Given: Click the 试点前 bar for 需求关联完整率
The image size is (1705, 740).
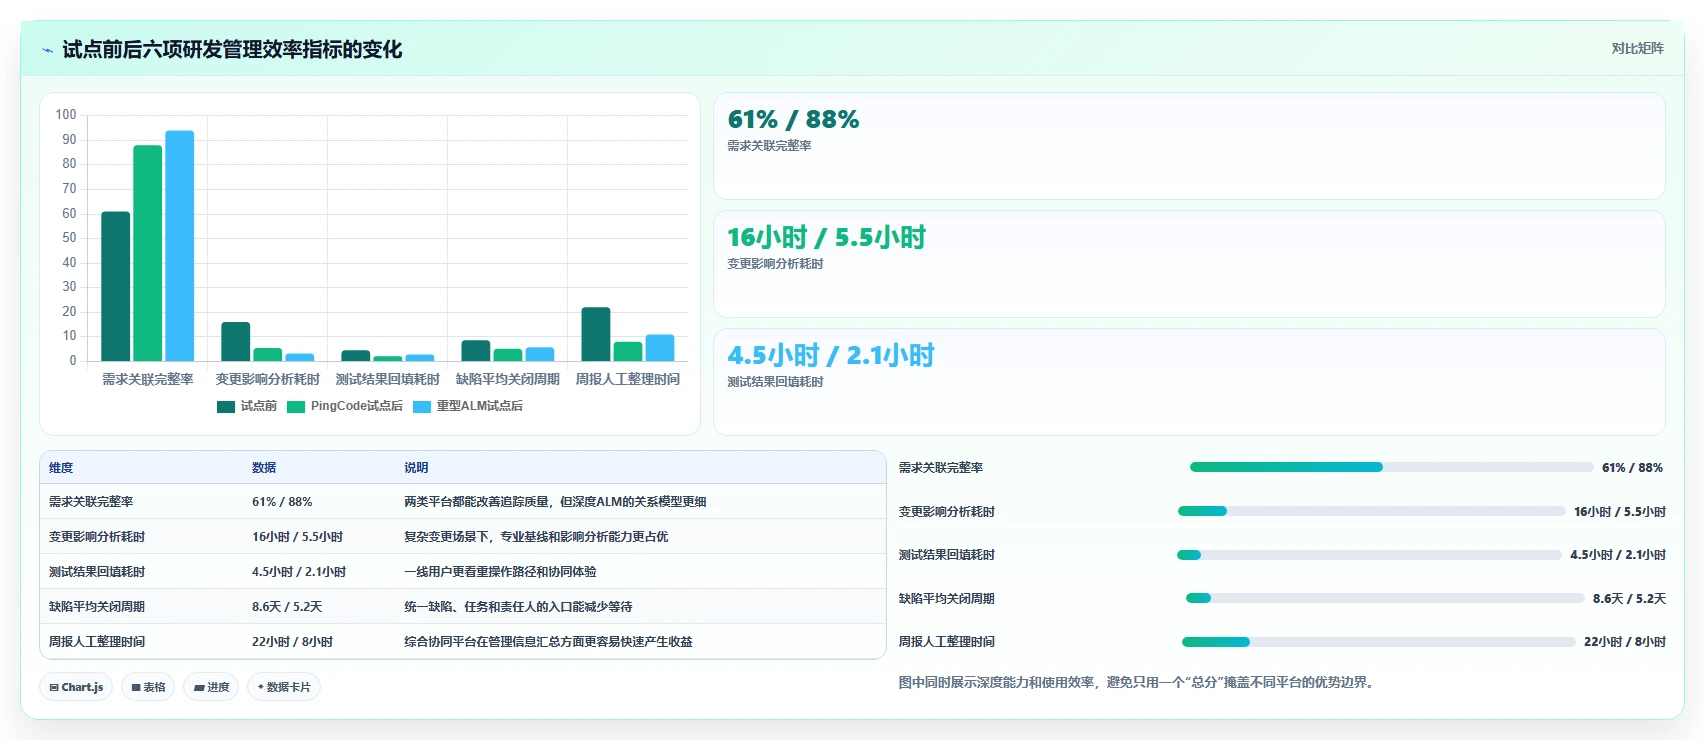Looking at the screenshot, I should click(x=116, y=286).
